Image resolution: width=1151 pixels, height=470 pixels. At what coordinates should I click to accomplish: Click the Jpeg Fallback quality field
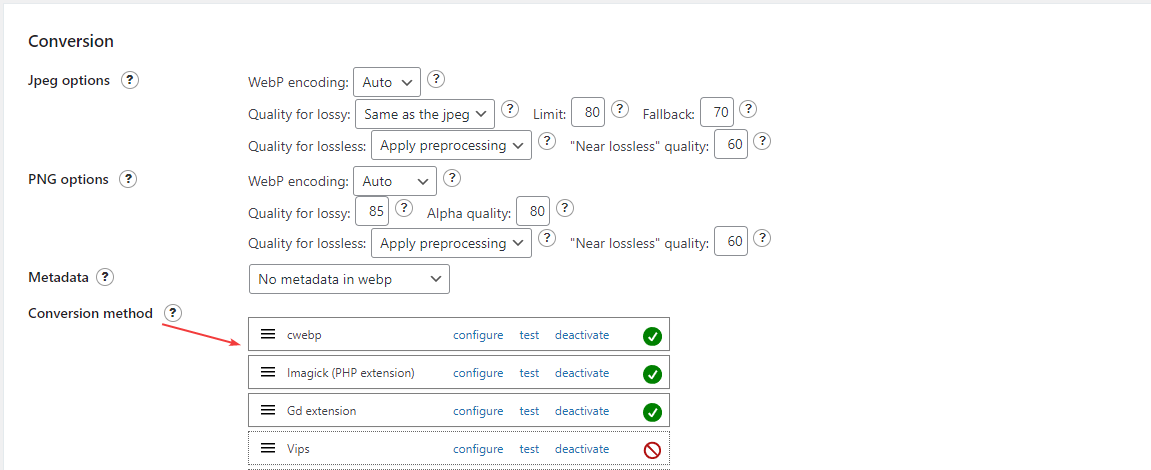(x=717, y=113)
